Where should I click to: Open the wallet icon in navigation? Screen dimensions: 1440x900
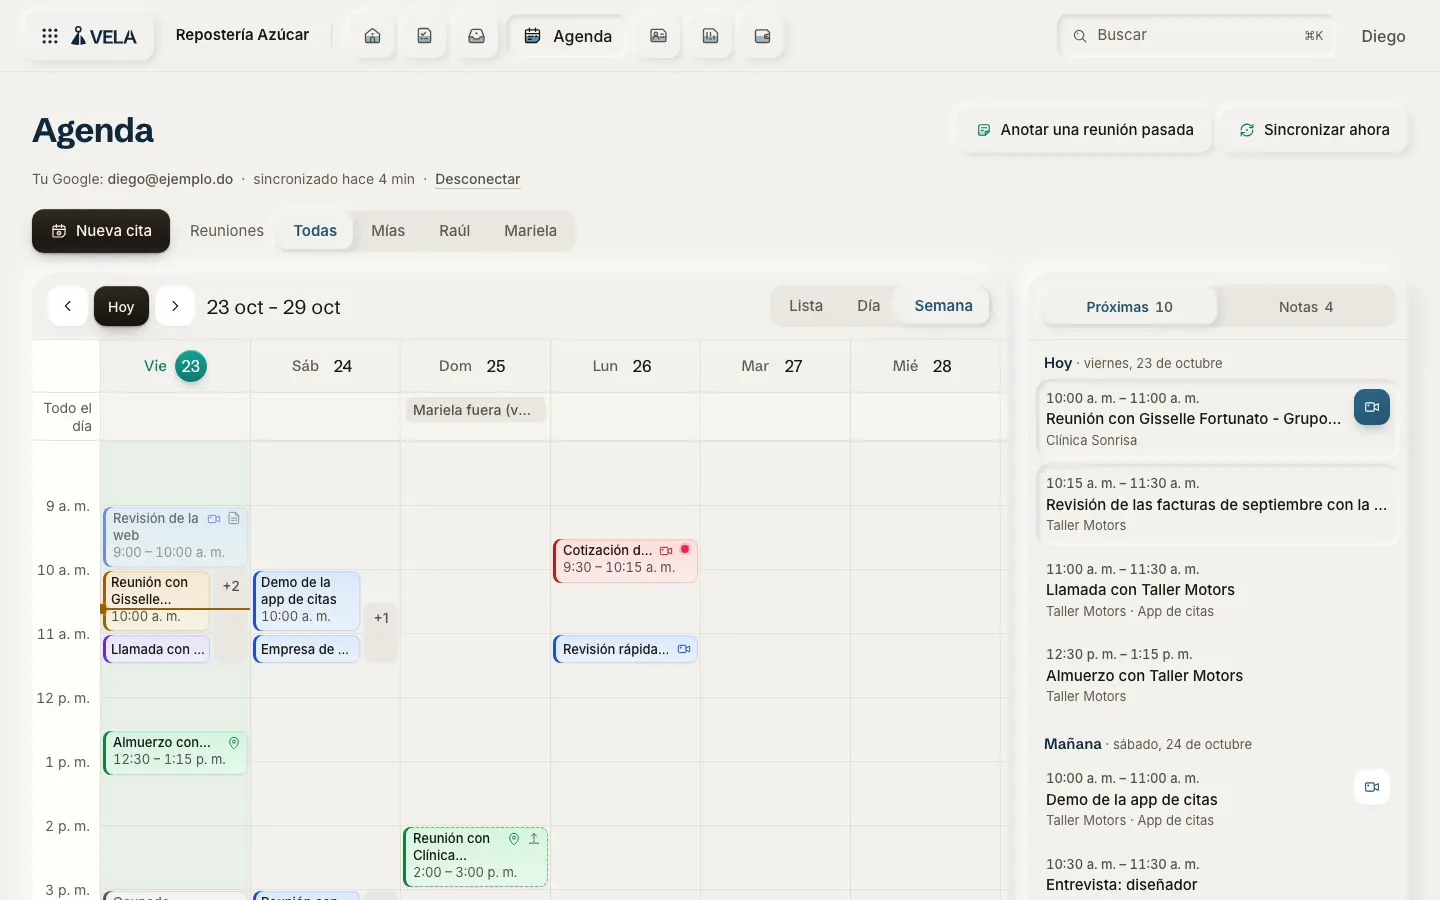click(x=763, y=36)
